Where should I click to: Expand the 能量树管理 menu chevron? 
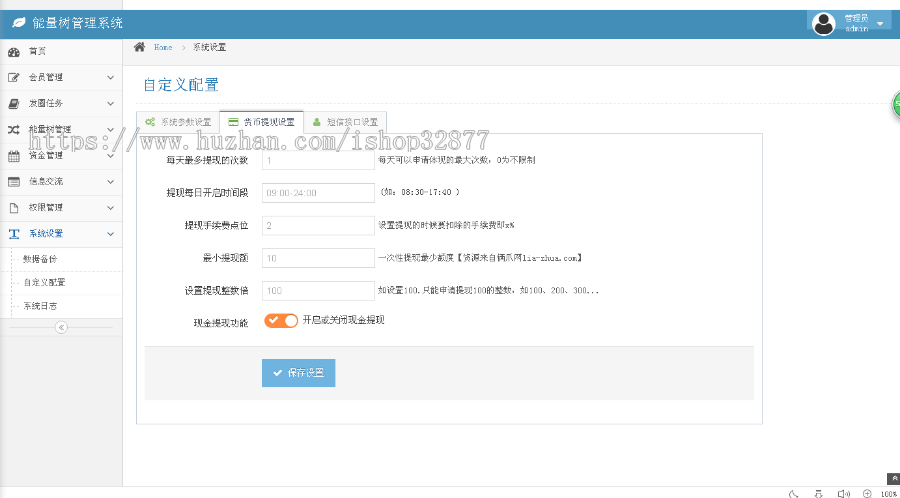coord(111,130)
